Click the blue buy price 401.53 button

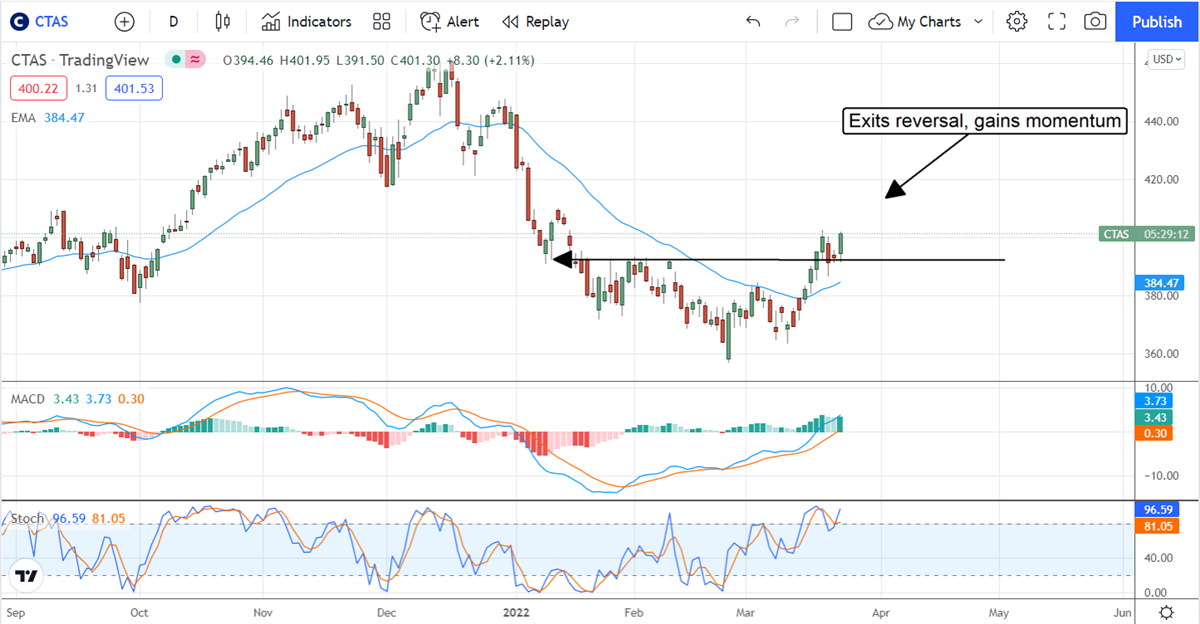tap(133, 88)
